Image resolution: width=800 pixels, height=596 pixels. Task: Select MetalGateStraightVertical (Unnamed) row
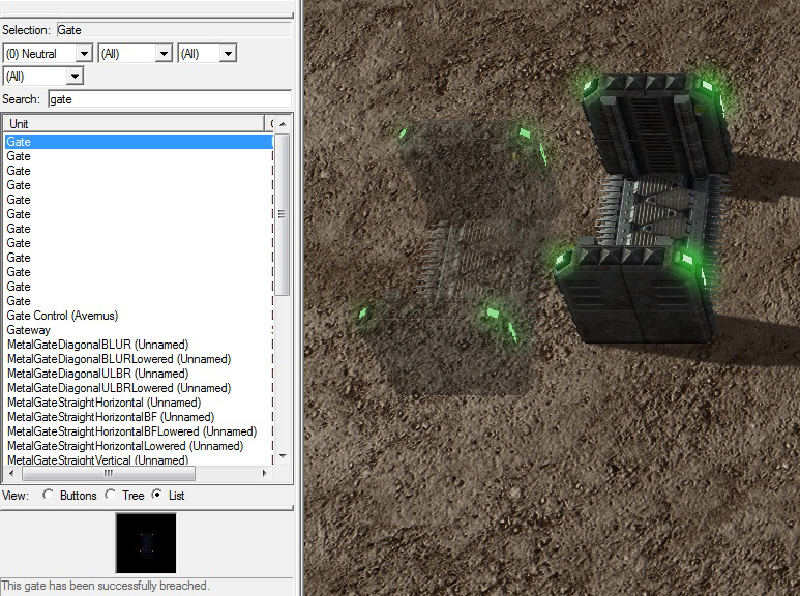pos(97,460)
